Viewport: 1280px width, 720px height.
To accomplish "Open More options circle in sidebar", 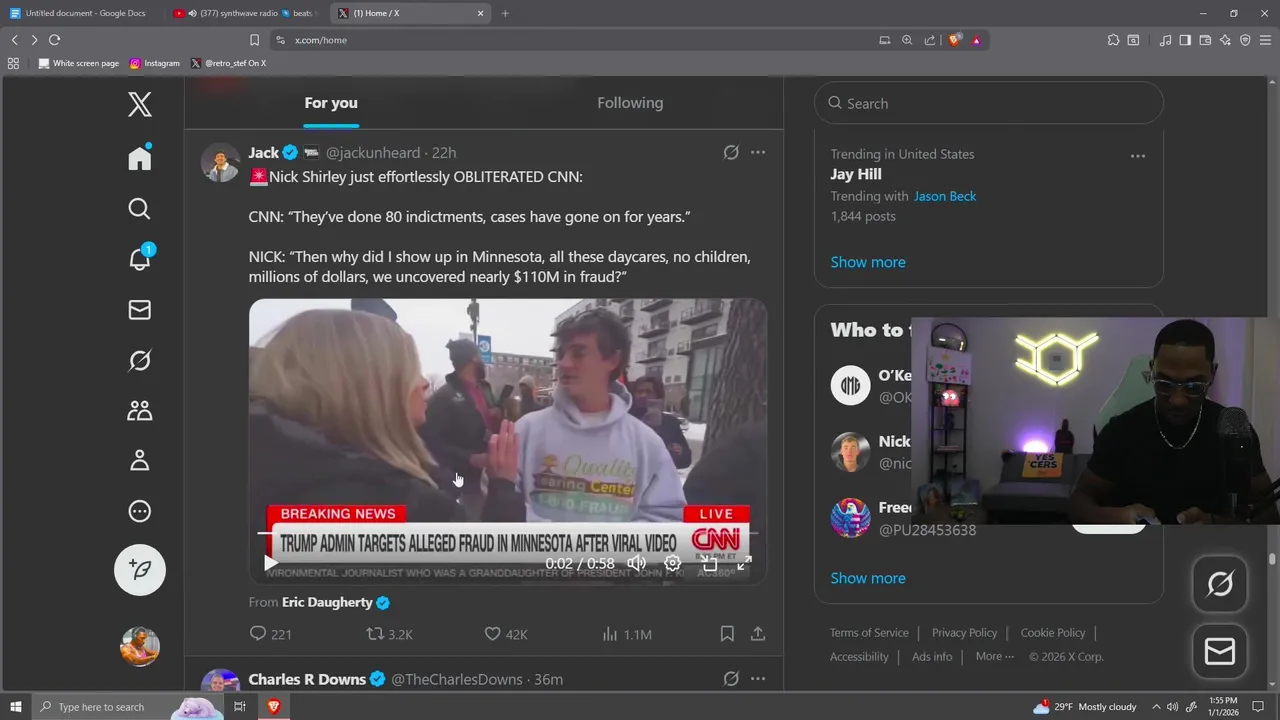I will tap(140, 511).
